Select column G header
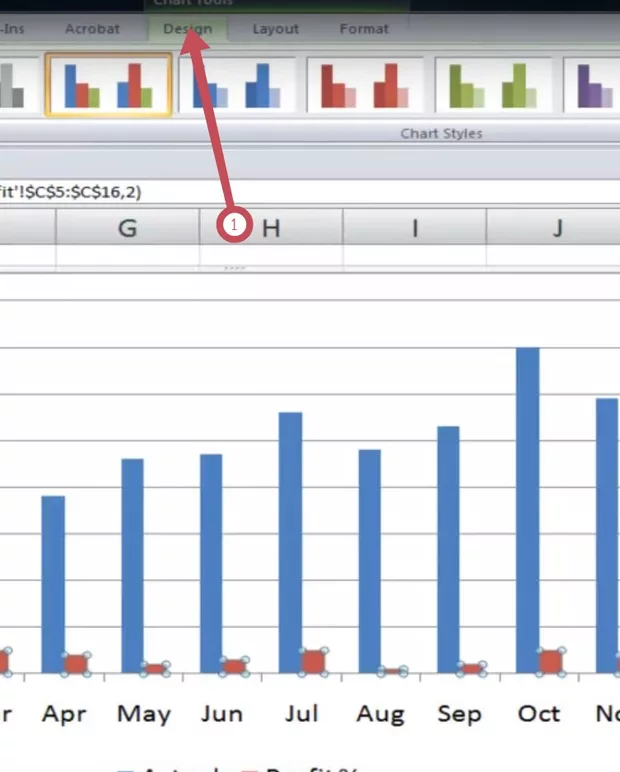Image resolution: width=620 pixels, height=772 pixels. coord(128,227)
